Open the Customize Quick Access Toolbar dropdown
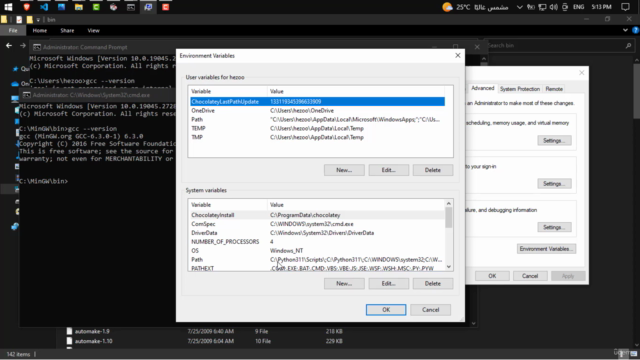 [38, 20]
